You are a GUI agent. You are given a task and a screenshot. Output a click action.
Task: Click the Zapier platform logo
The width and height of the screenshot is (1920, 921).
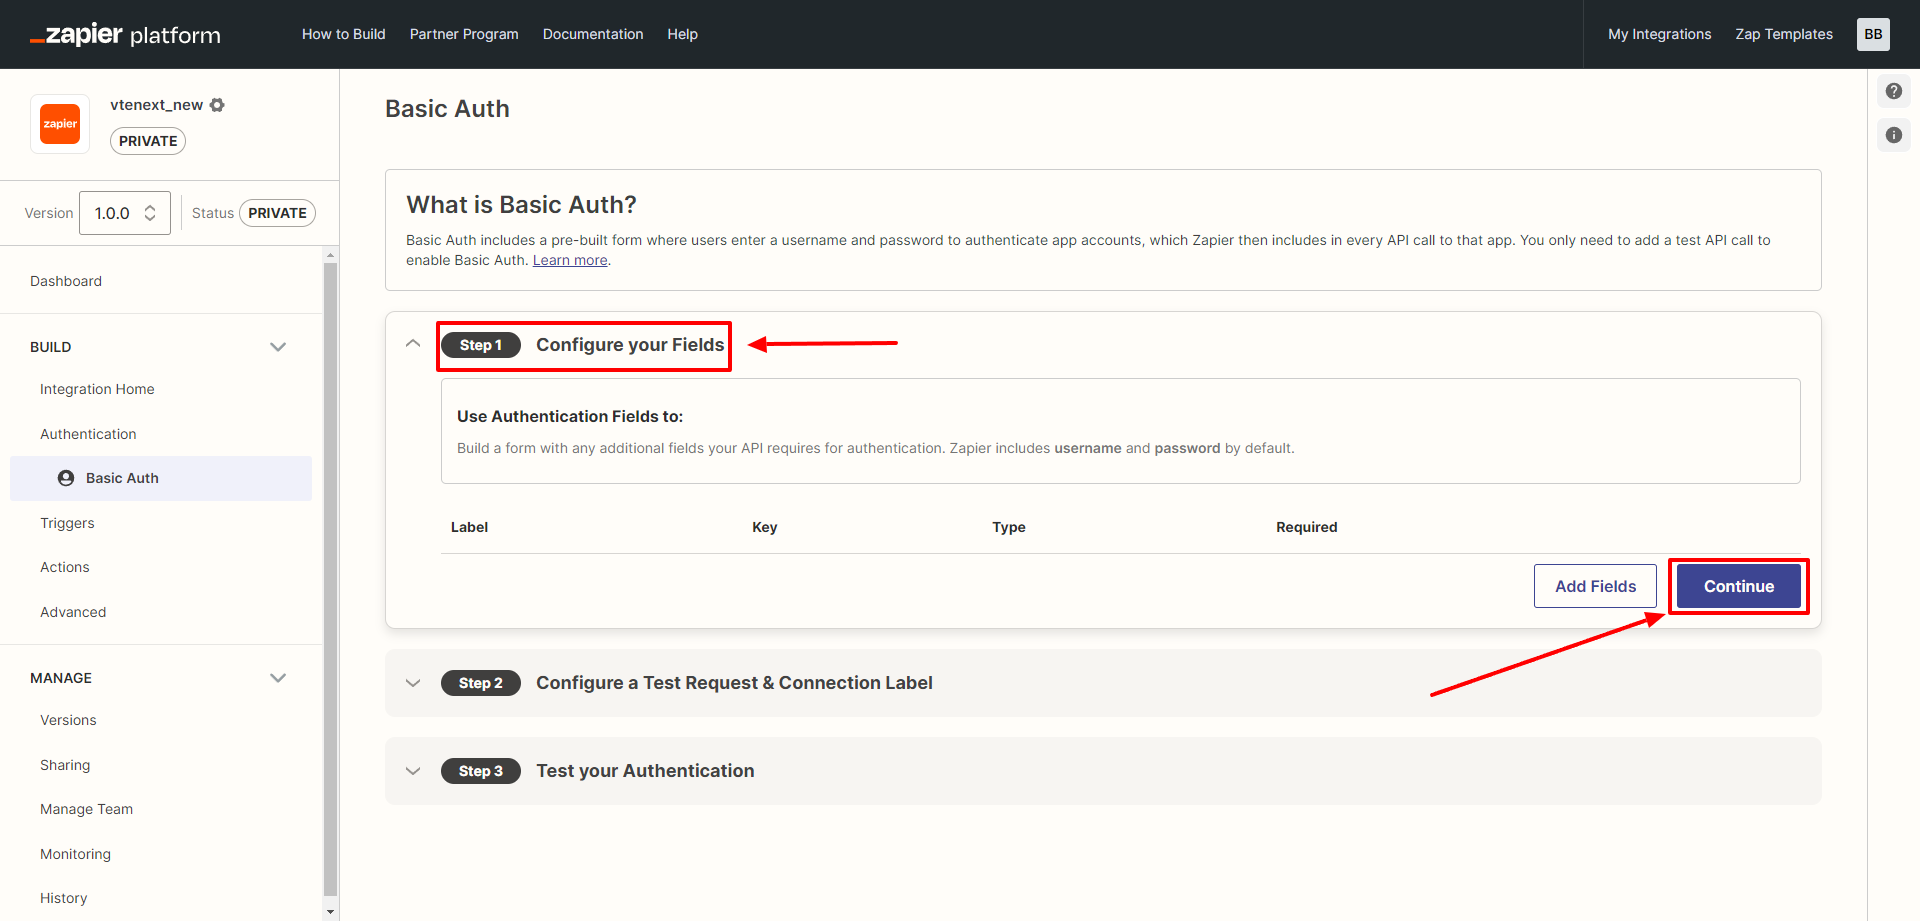tap(125, 35)
